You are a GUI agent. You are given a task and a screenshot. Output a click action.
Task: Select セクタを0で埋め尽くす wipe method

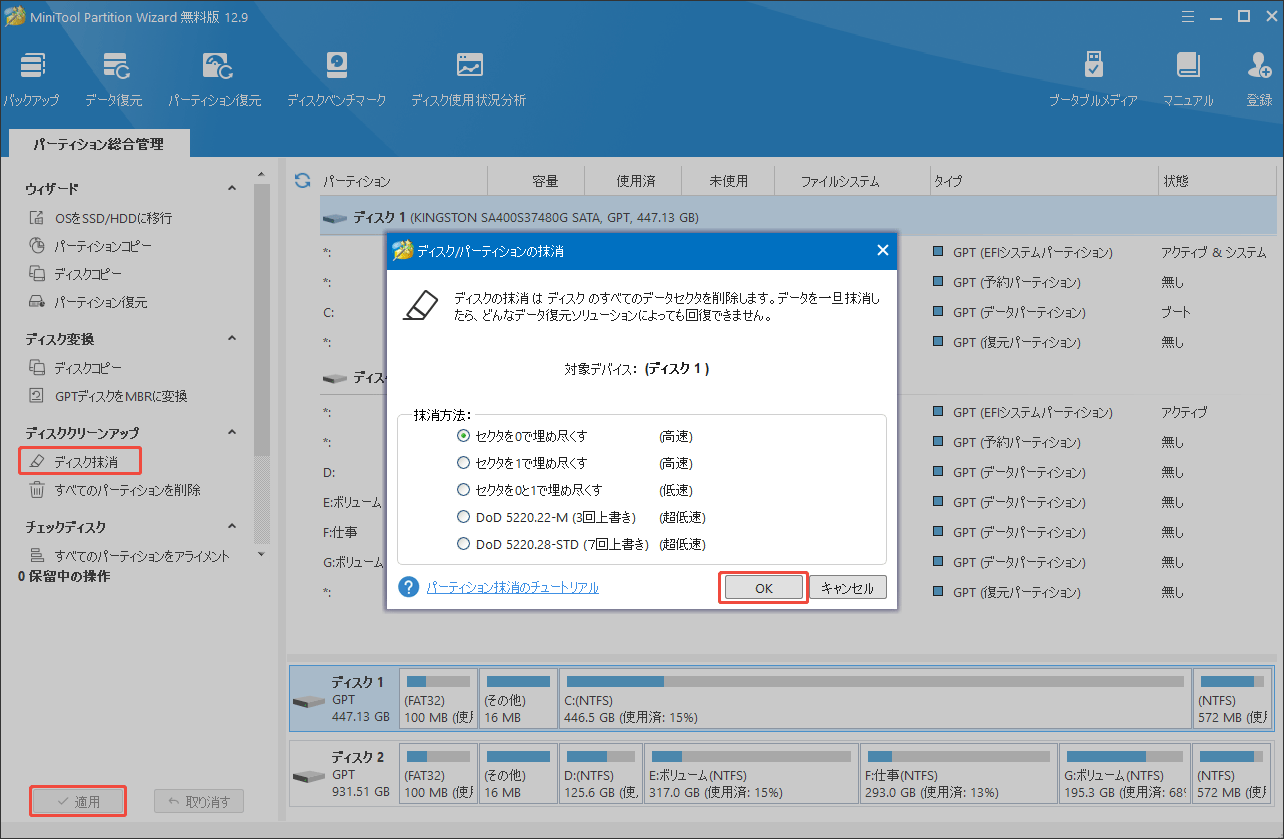463,436
